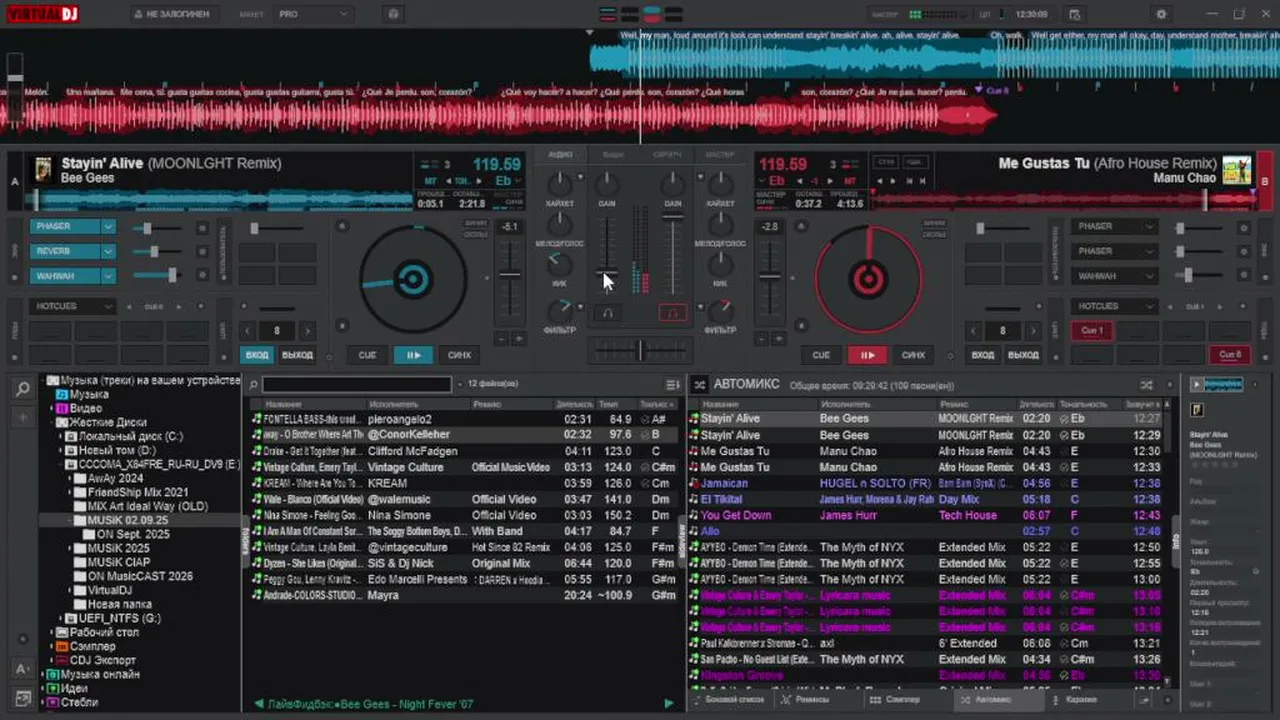Increase deck B loop length with right arrow
This screenshot has width=1280, height=720.
pos(1033,330)
